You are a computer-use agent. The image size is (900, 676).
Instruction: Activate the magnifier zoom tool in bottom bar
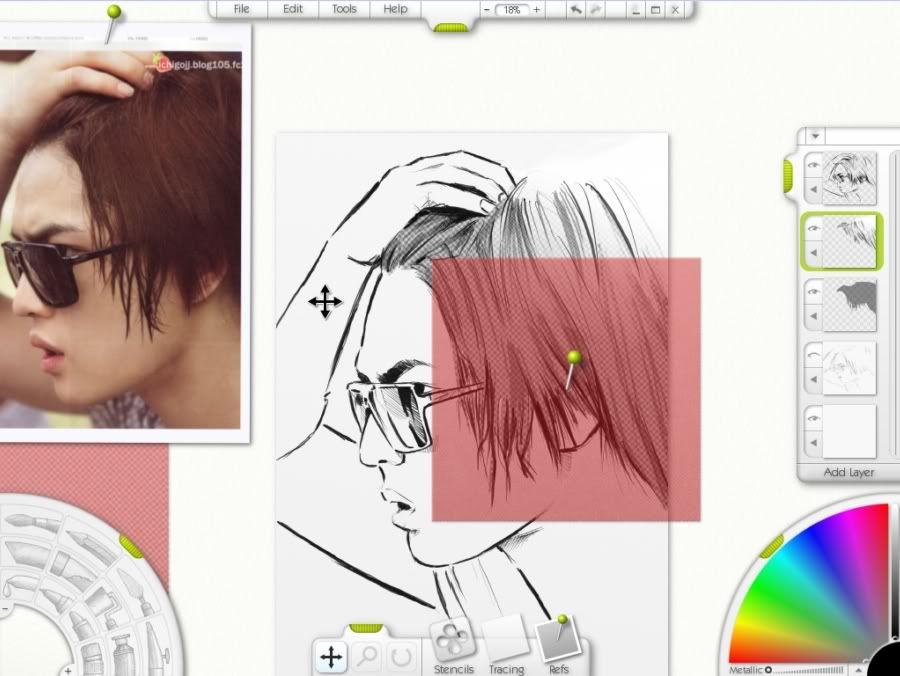click(367, 655)
